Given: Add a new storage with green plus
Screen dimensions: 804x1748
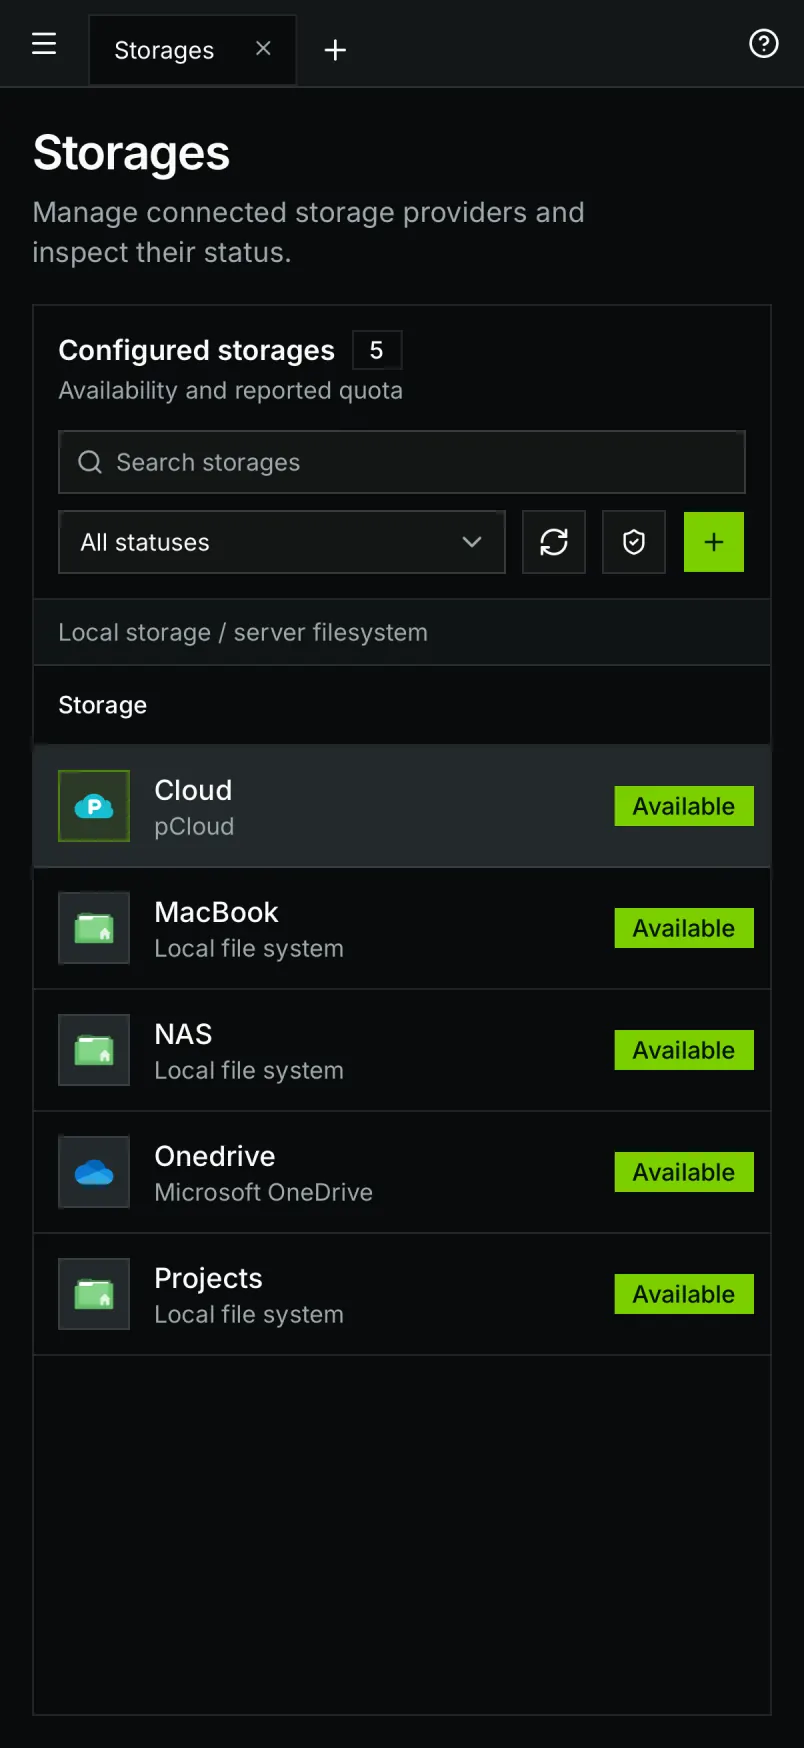Looking at the screenshot, I should click(x=714, y=542).
